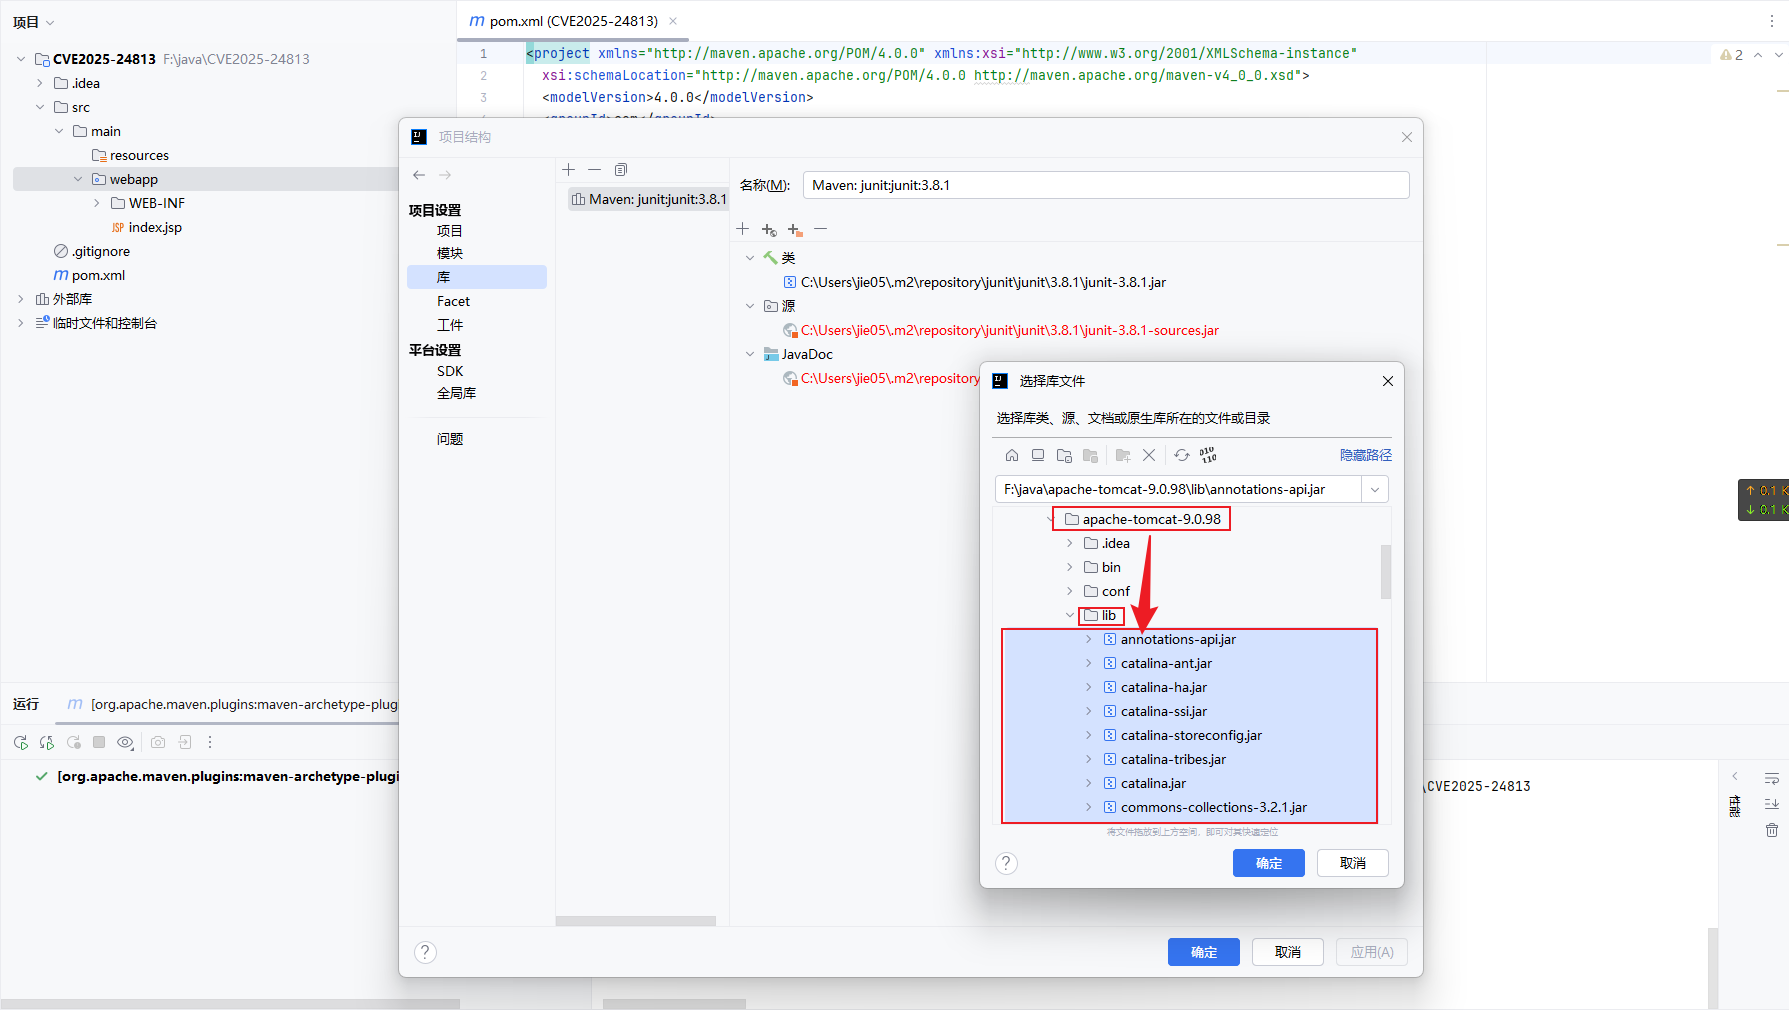
Task: Collapse the webapp folder in project tree
Action: coord(78,179)
